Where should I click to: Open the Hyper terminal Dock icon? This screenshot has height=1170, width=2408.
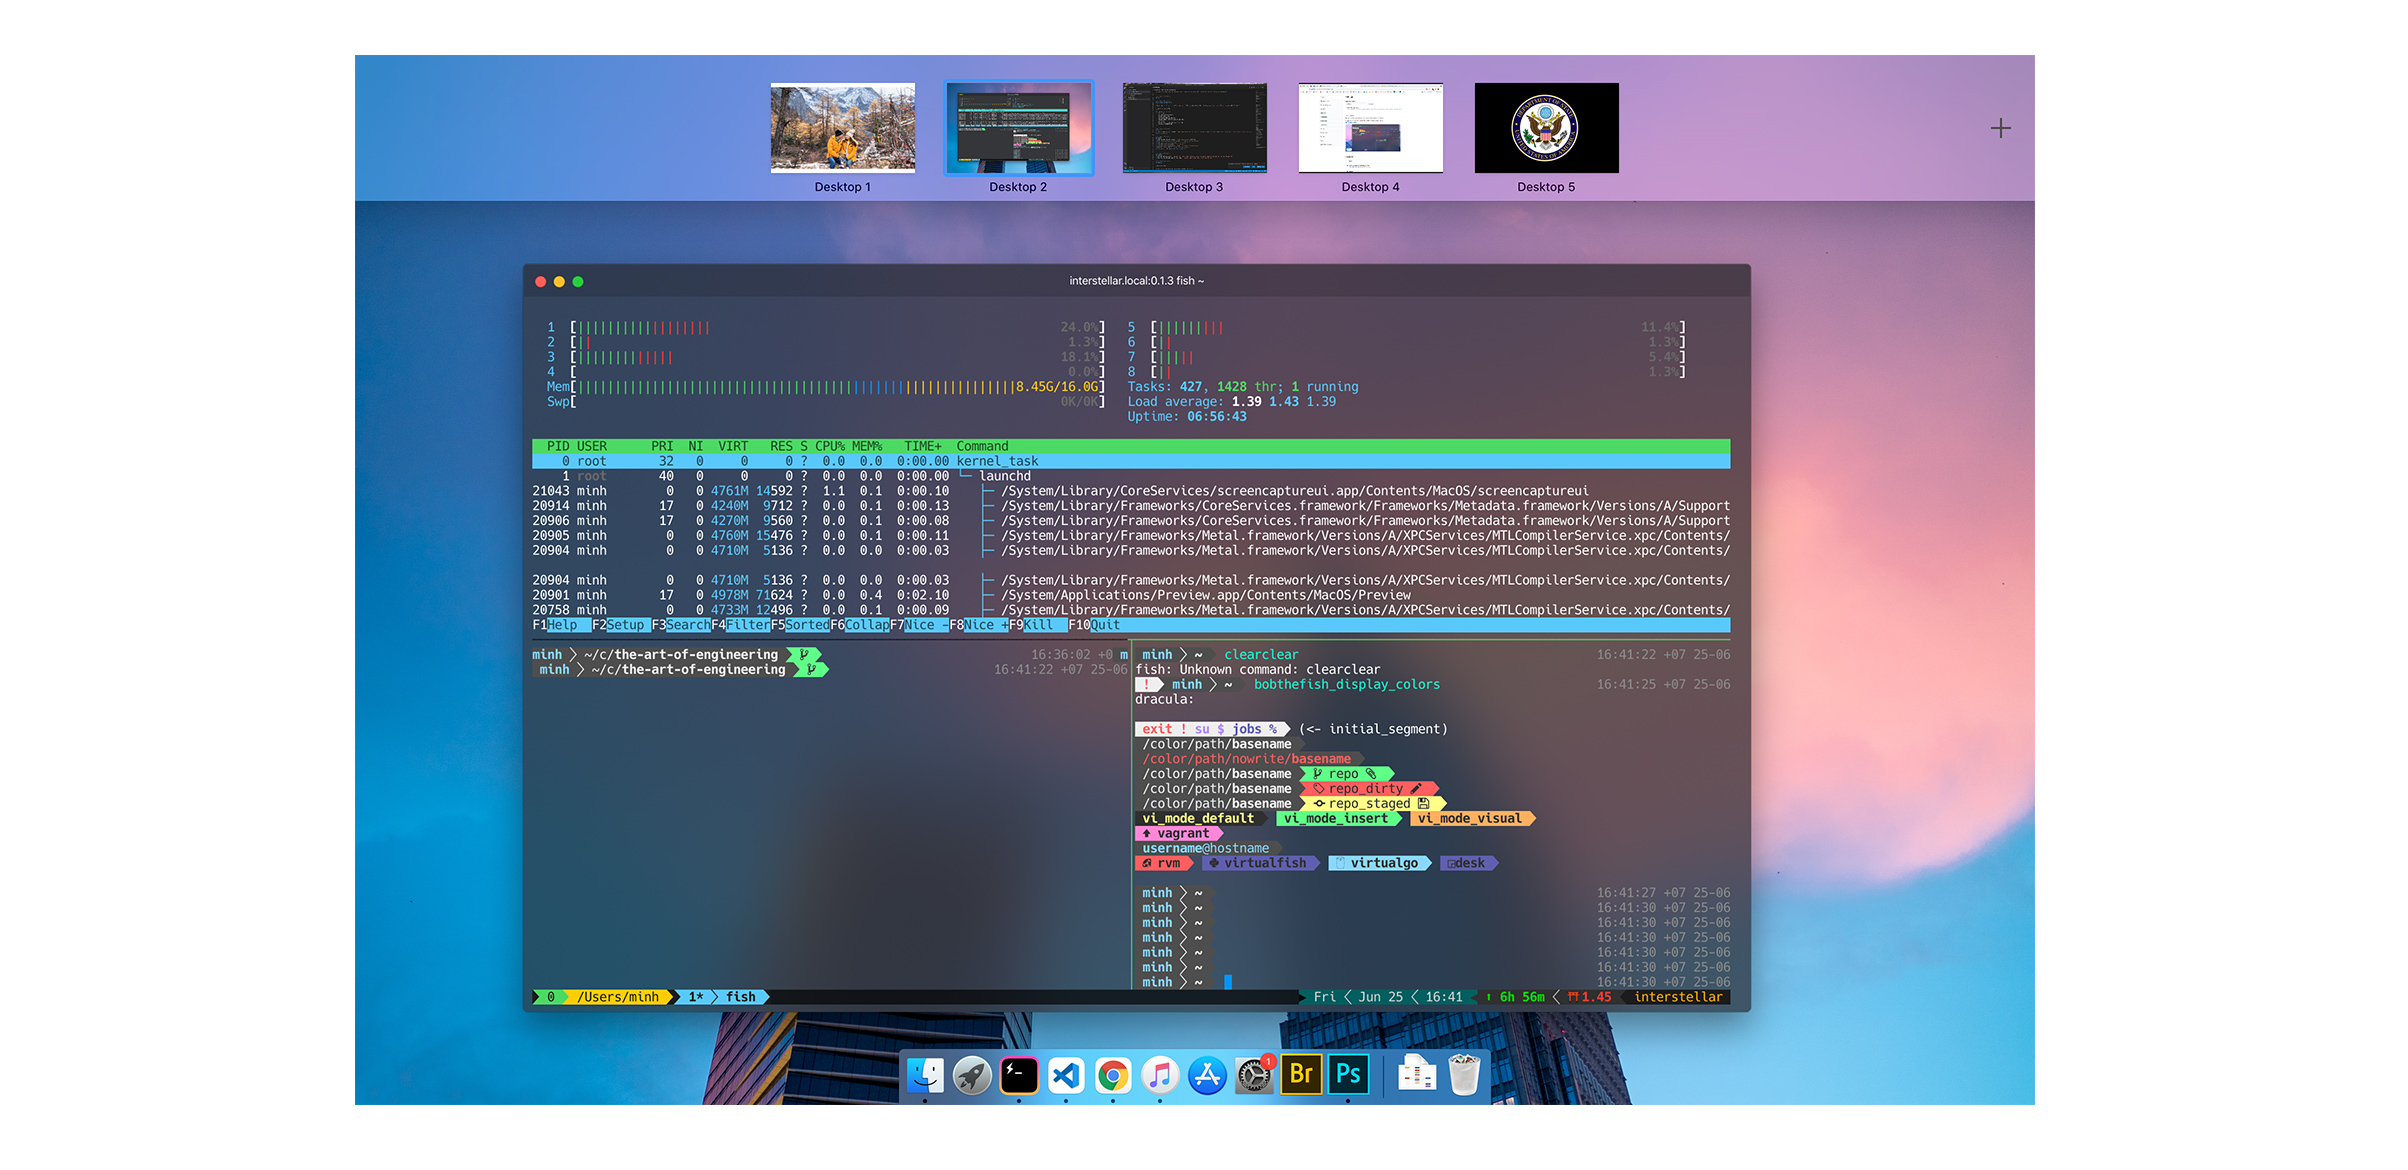click(1019, 1076)
